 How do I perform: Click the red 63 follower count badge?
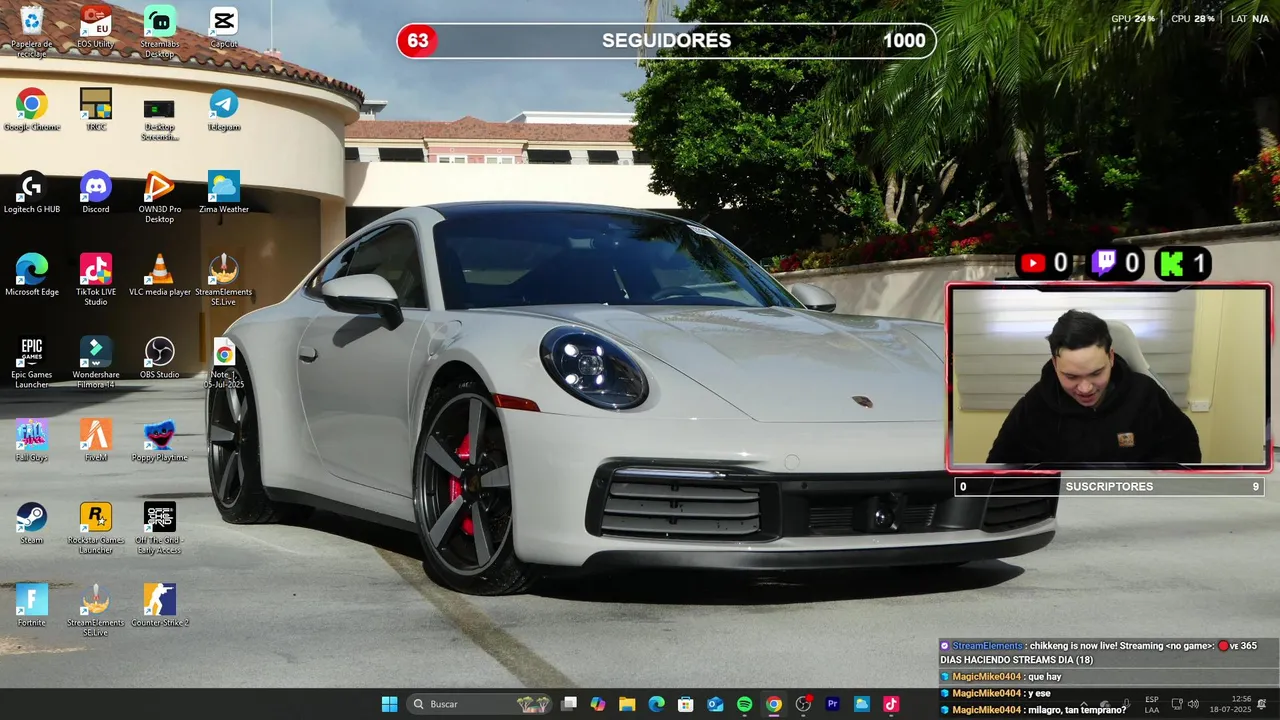tap(418, 41)
